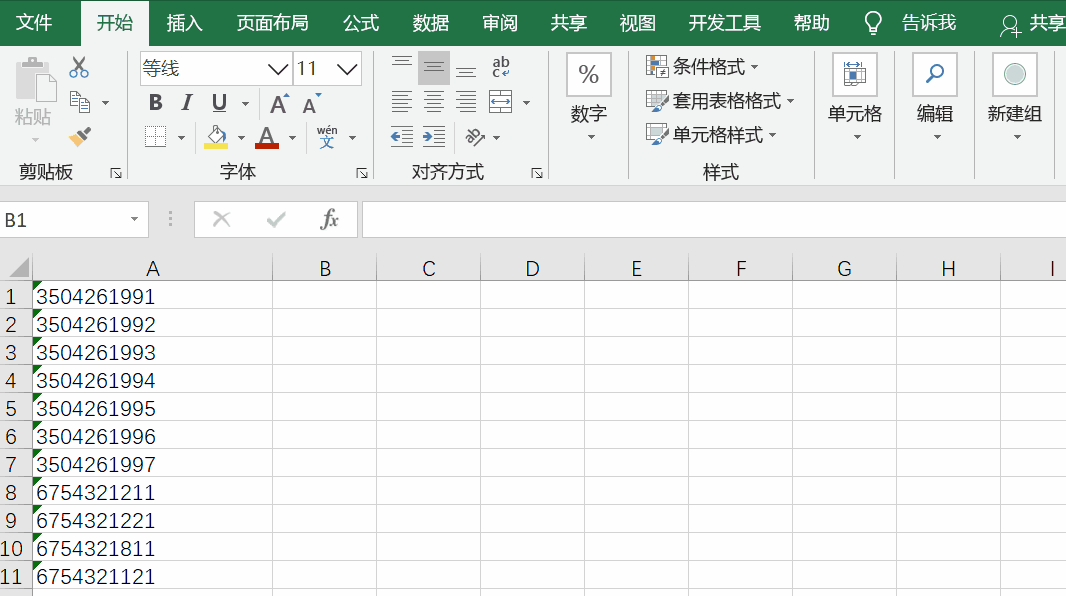Image resolution: width=1066 pixels, height=596 pixels.
Task: Toggle bold formatting
Action: [x=156, y=103]
